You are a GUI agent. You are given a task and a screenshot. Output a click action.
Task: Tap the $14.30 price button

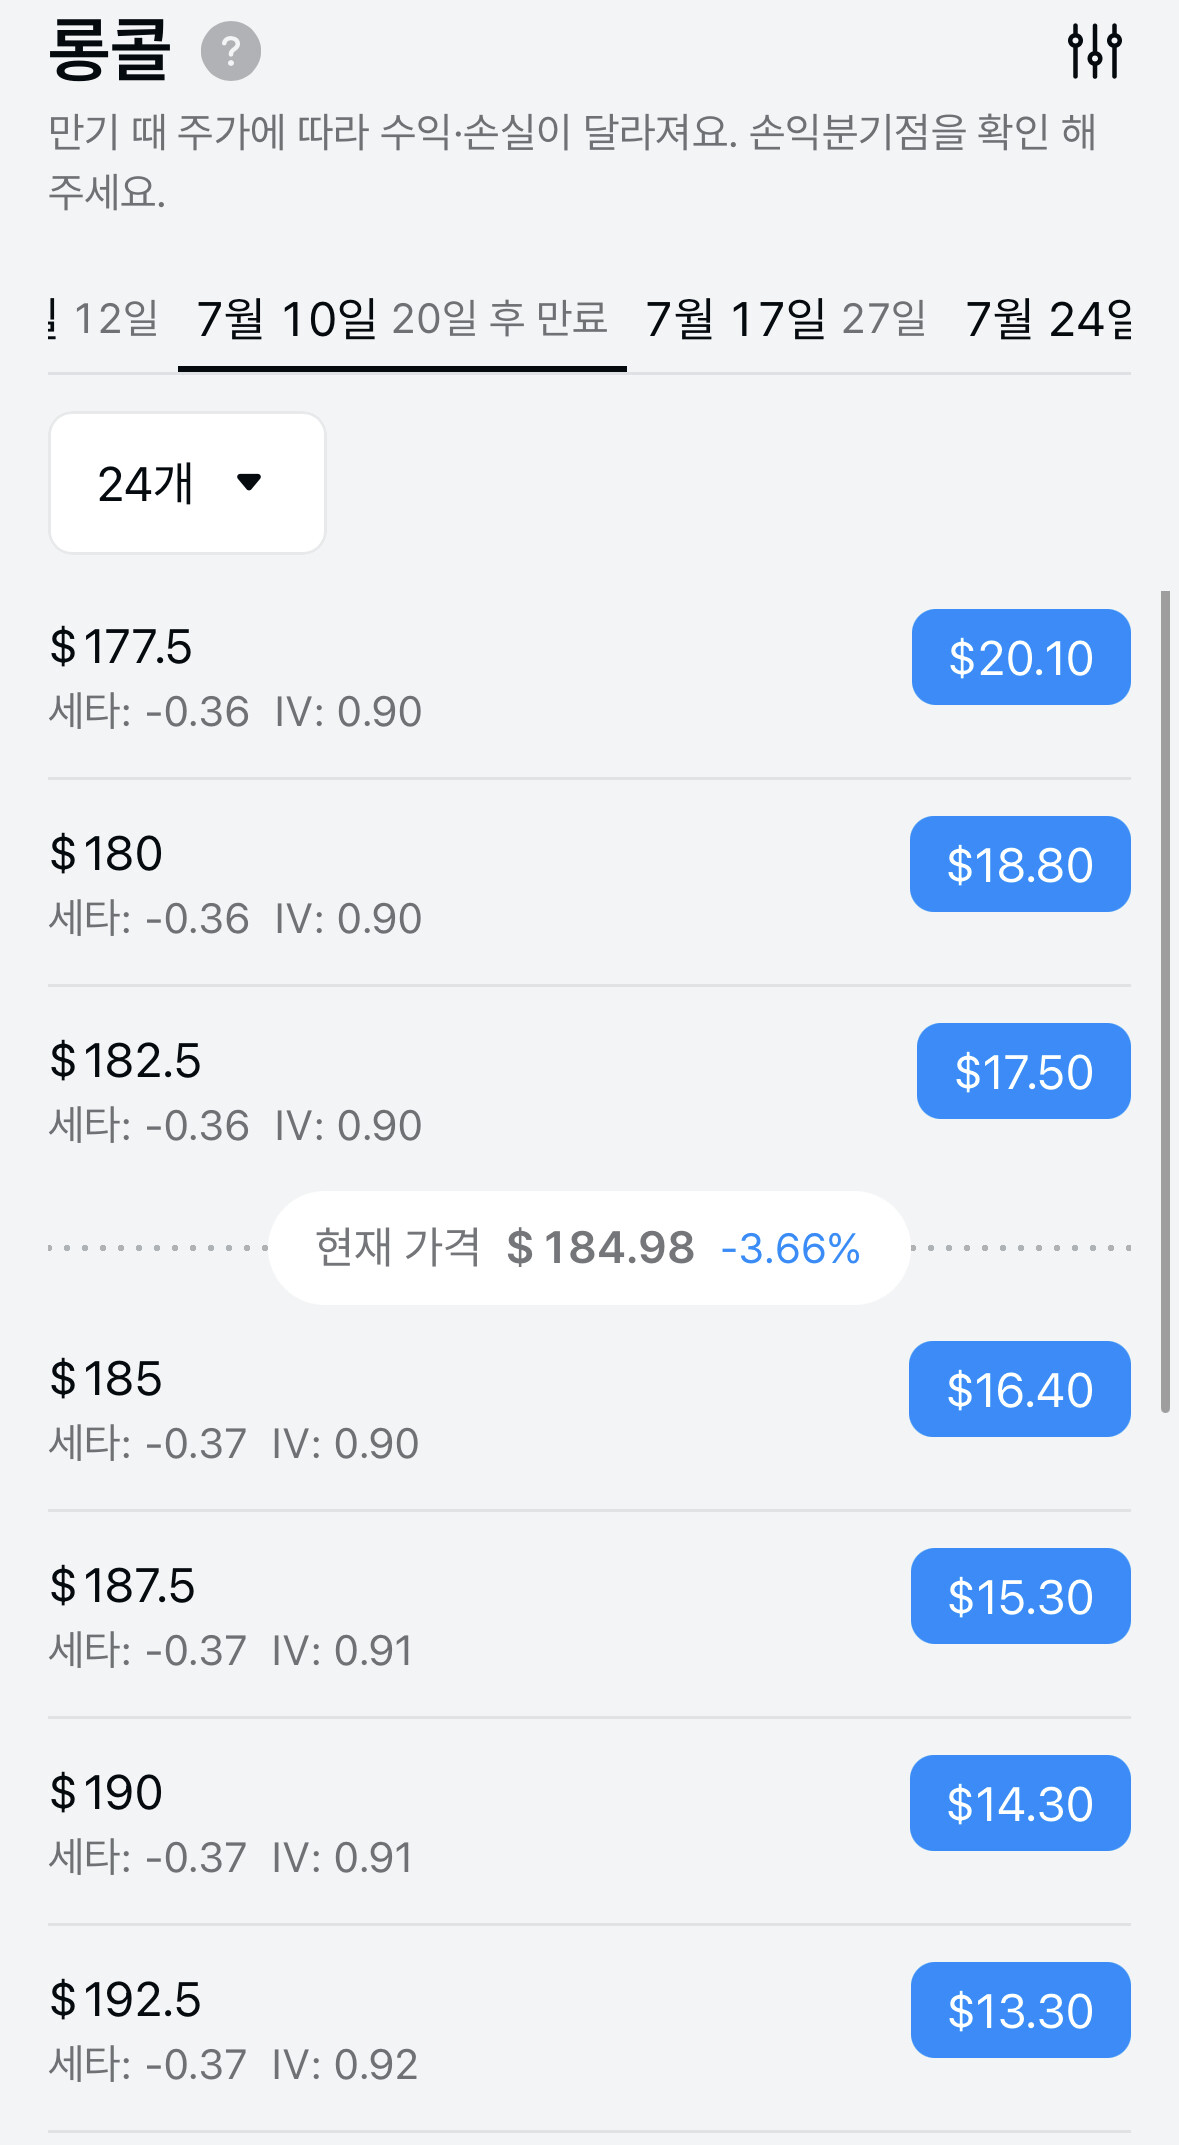click(1020, 1803)
